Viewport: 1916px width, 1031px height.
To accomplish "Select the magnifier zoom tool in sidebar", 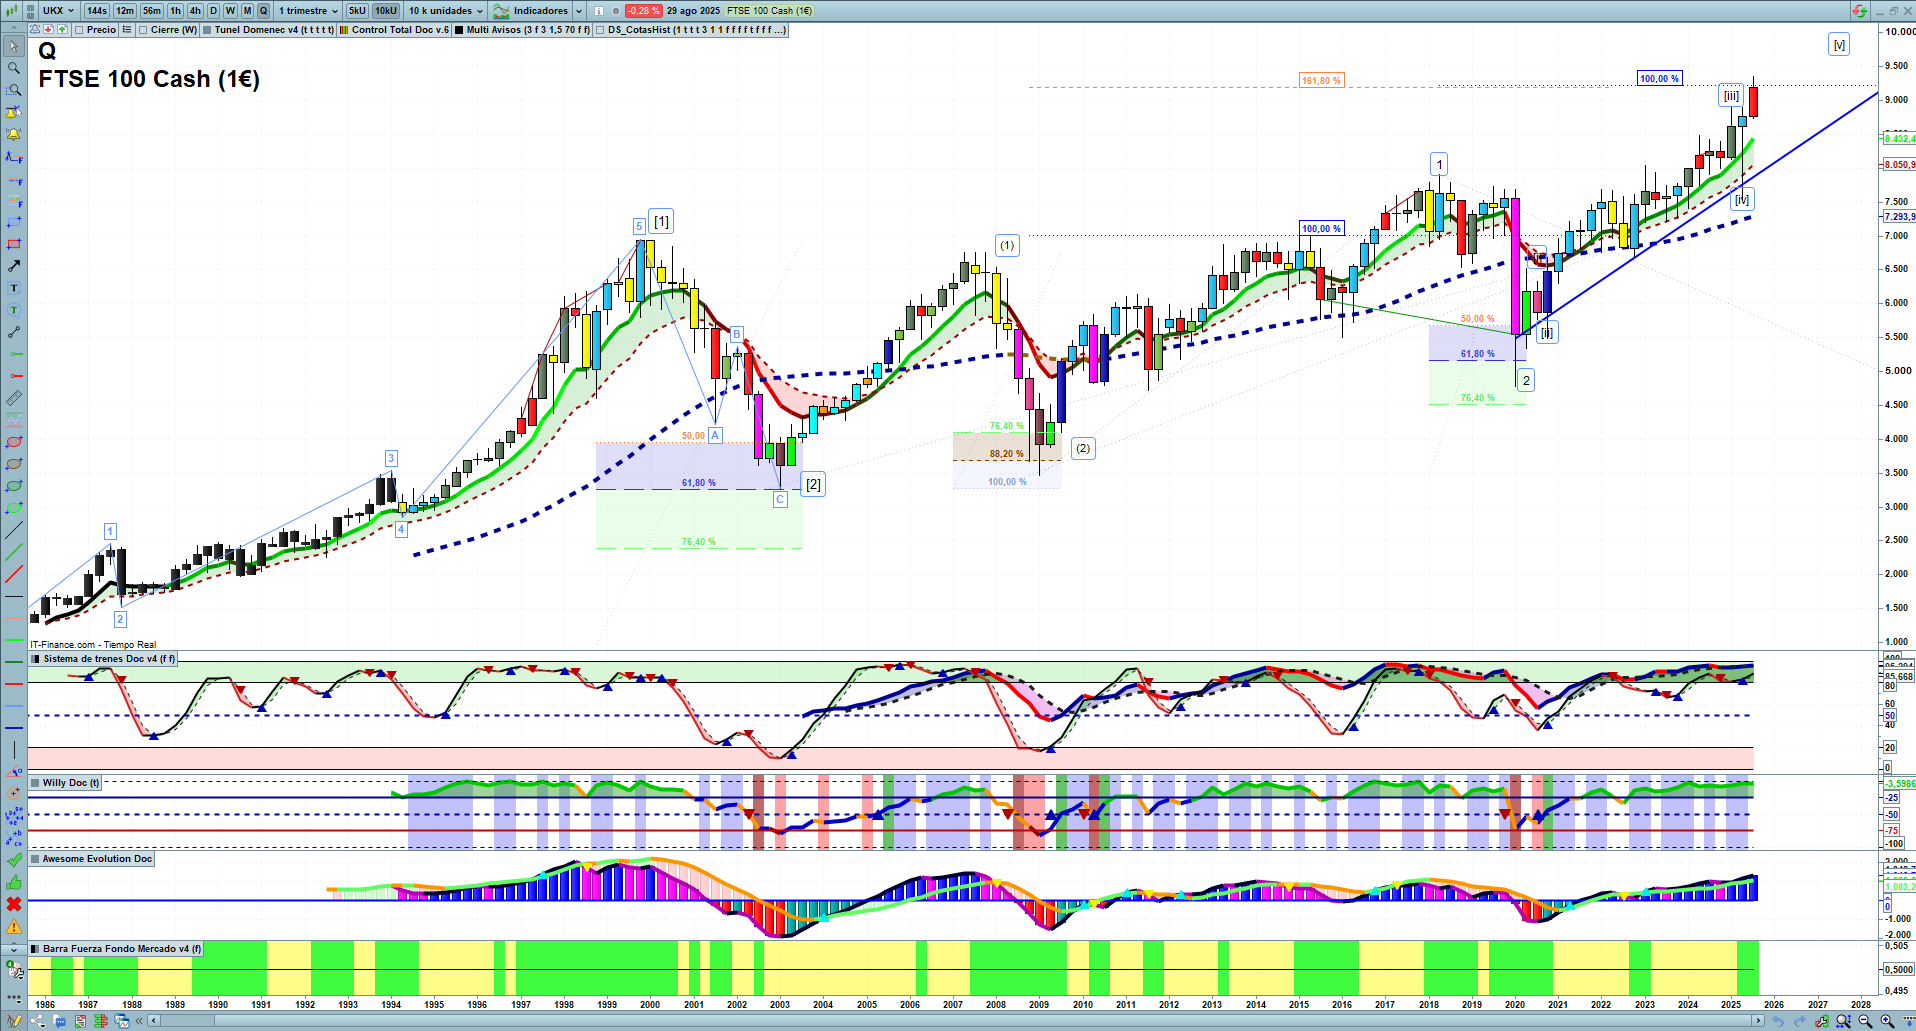I will 14,68.
